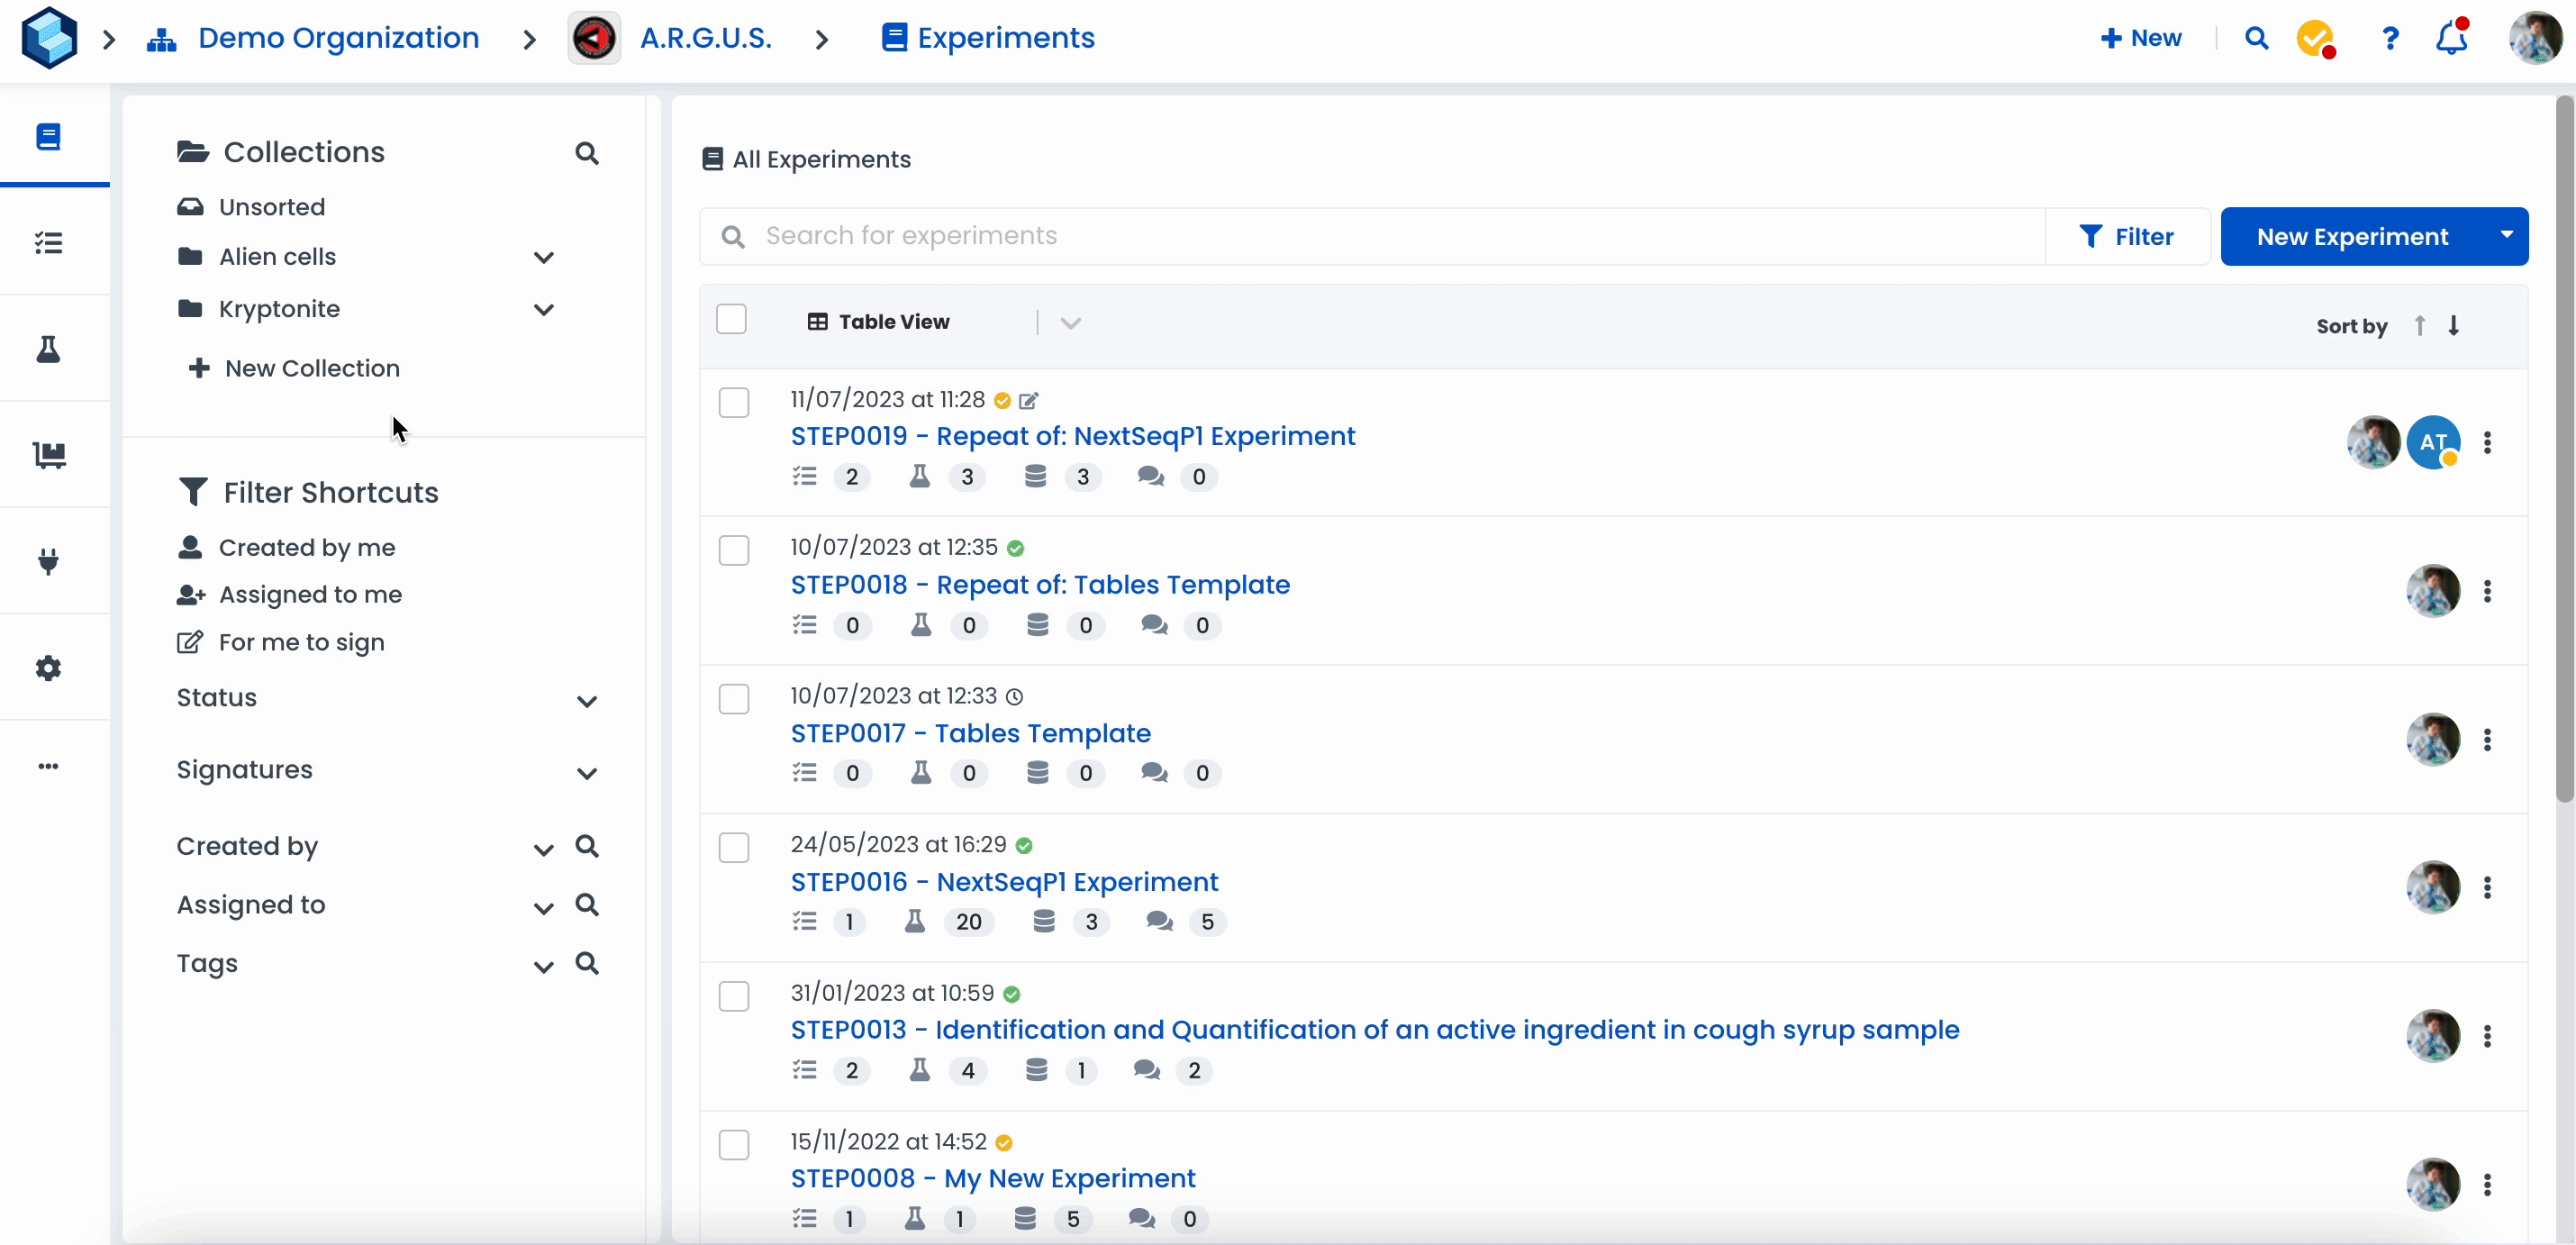The width and height of the screenshot is (2576, 1245).
Task: Apply the Created by me shortcut
Action: coord(306,548)
